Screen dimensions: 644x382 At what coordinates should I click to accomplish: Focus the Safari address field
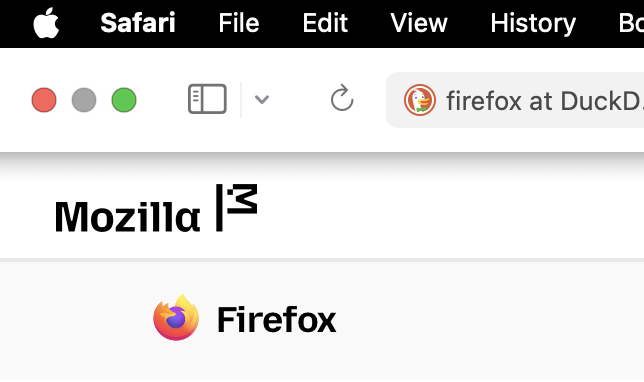tap(515, 100)
